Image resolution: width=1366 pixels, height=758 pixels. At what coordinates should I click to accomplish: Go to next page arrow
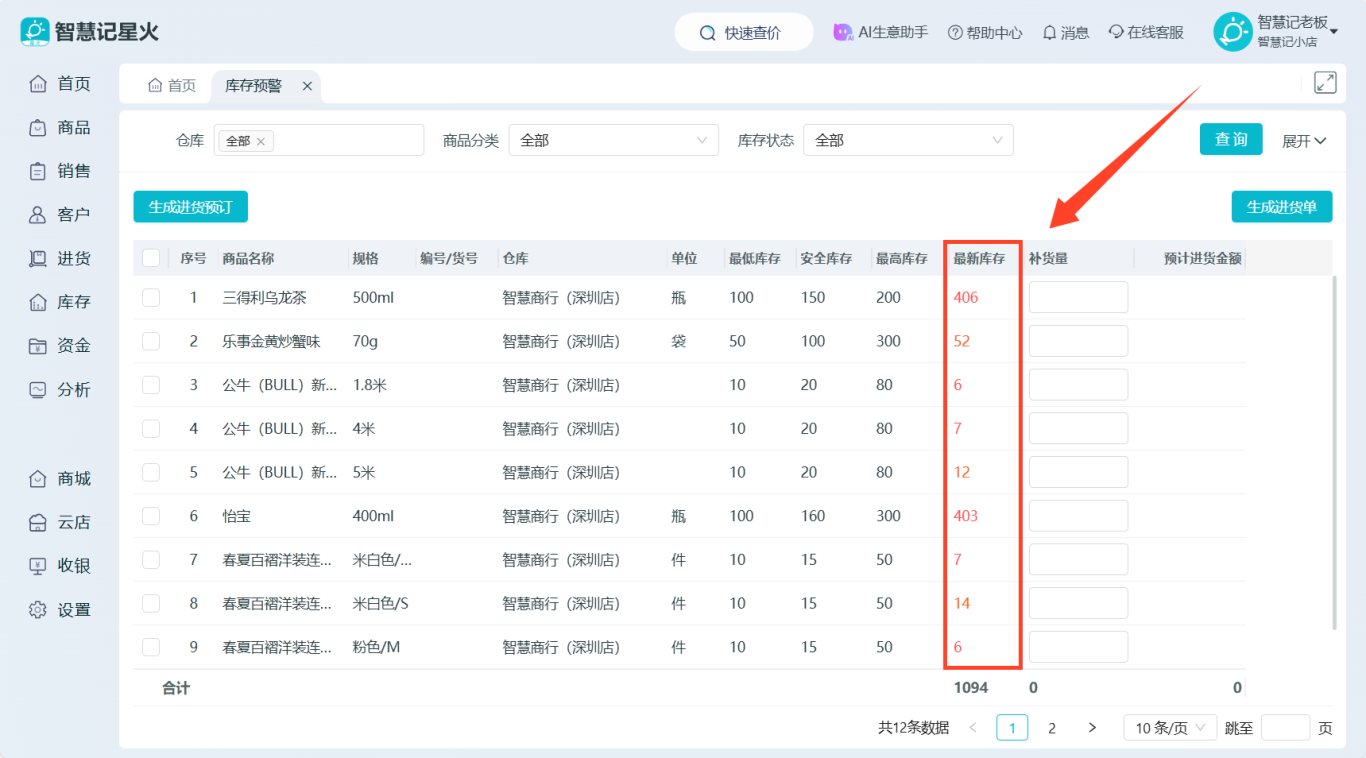(x=1092, y=728)
